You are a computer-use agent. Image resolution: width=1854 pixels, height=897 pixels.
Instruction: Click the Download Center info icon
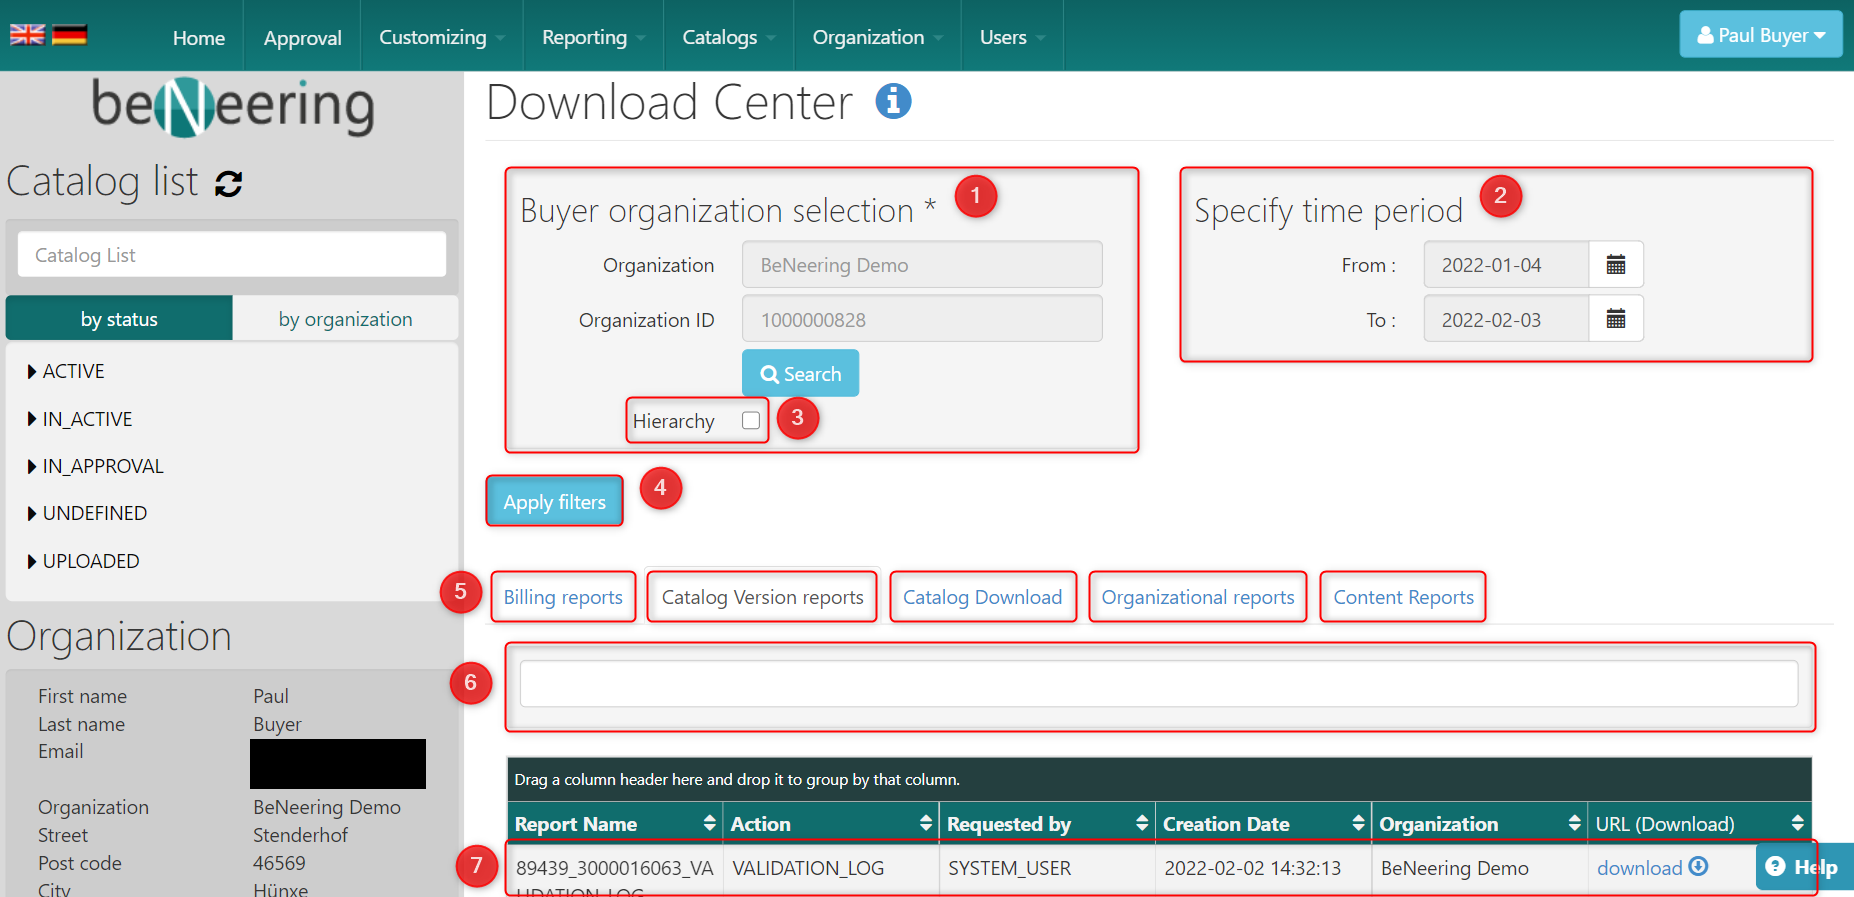coord(893,101)
